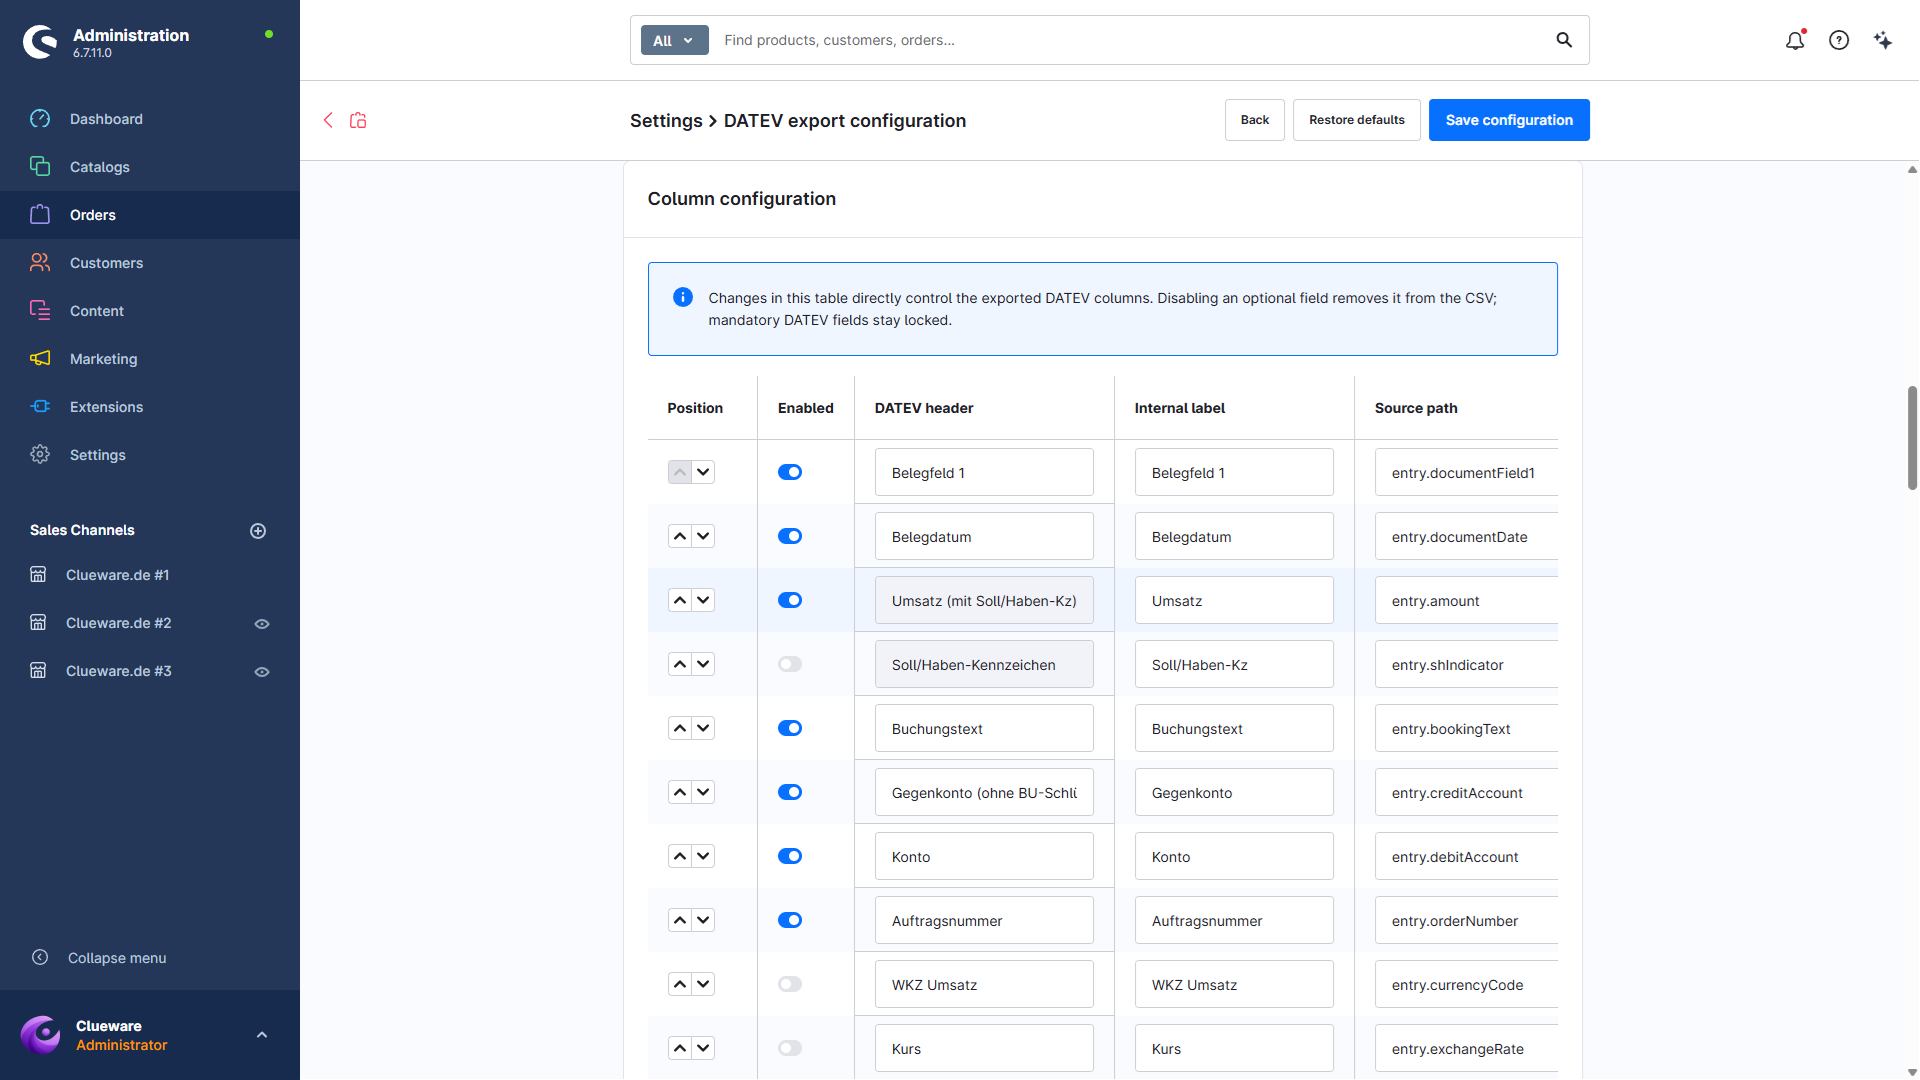
Task: Move Belegdatum row up
Action: pyautogui.click(x=680, y=536)
